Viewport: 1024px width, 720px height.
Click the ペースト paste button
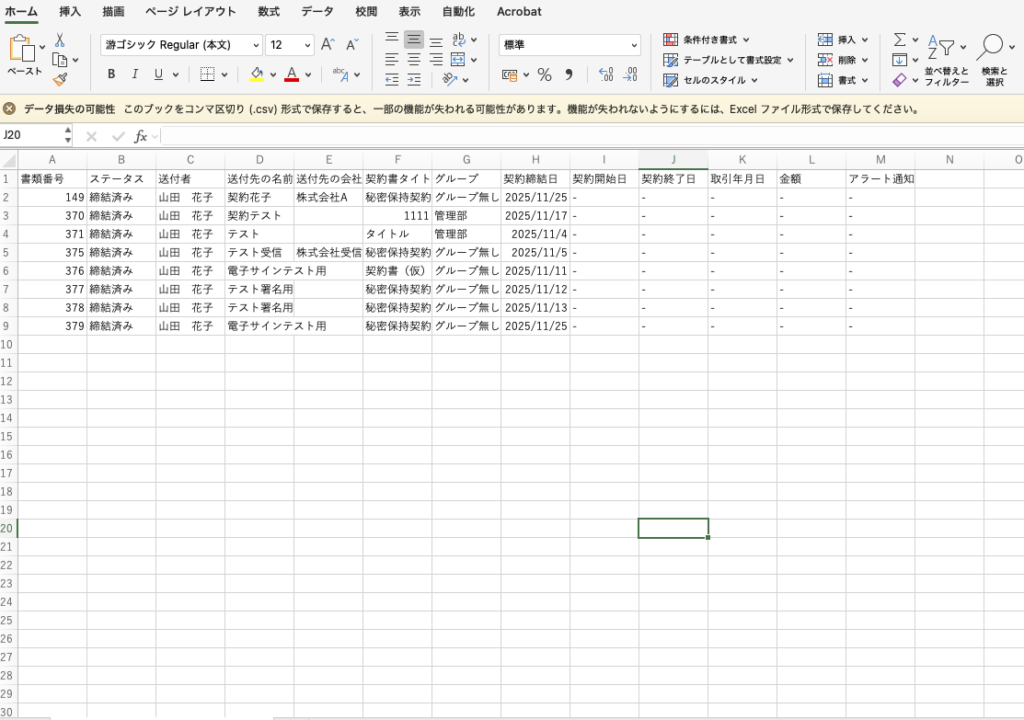[24, 56]
